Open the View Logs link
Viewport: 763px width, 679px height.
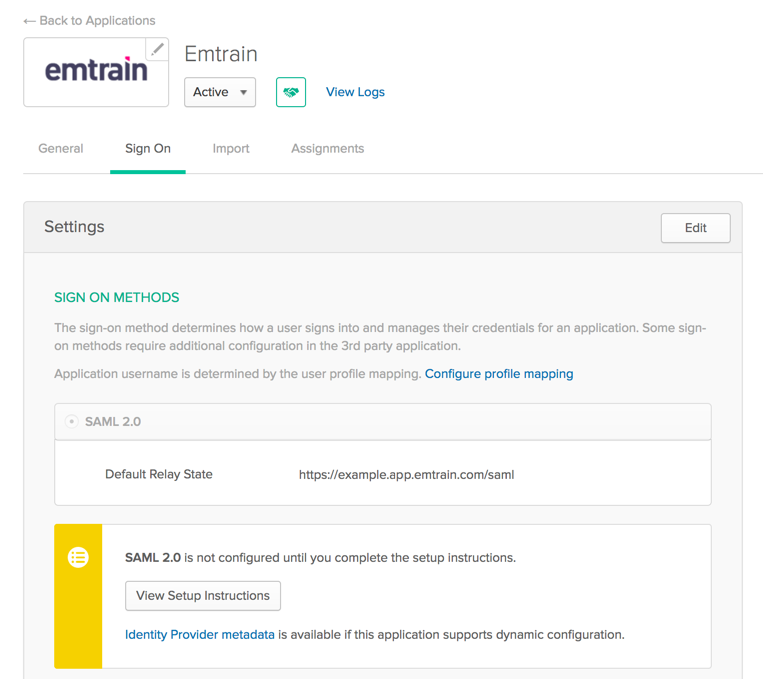[355, 92]
